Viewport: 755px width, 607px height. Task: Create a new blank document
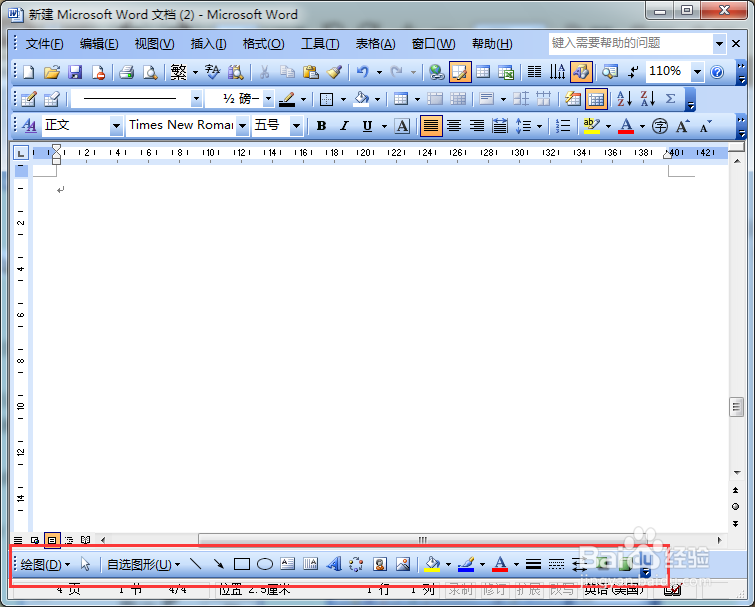[x=29, y=72]
